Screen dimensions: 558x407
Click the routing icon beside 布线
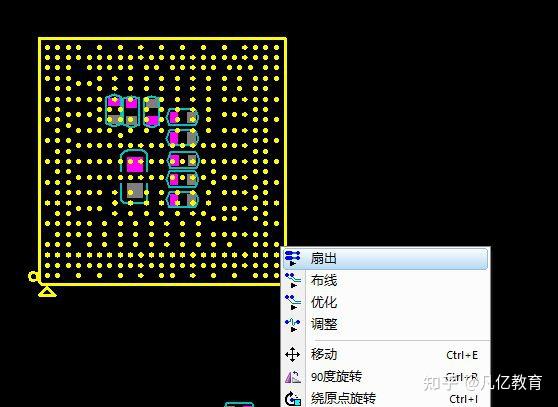click(293, 280)
